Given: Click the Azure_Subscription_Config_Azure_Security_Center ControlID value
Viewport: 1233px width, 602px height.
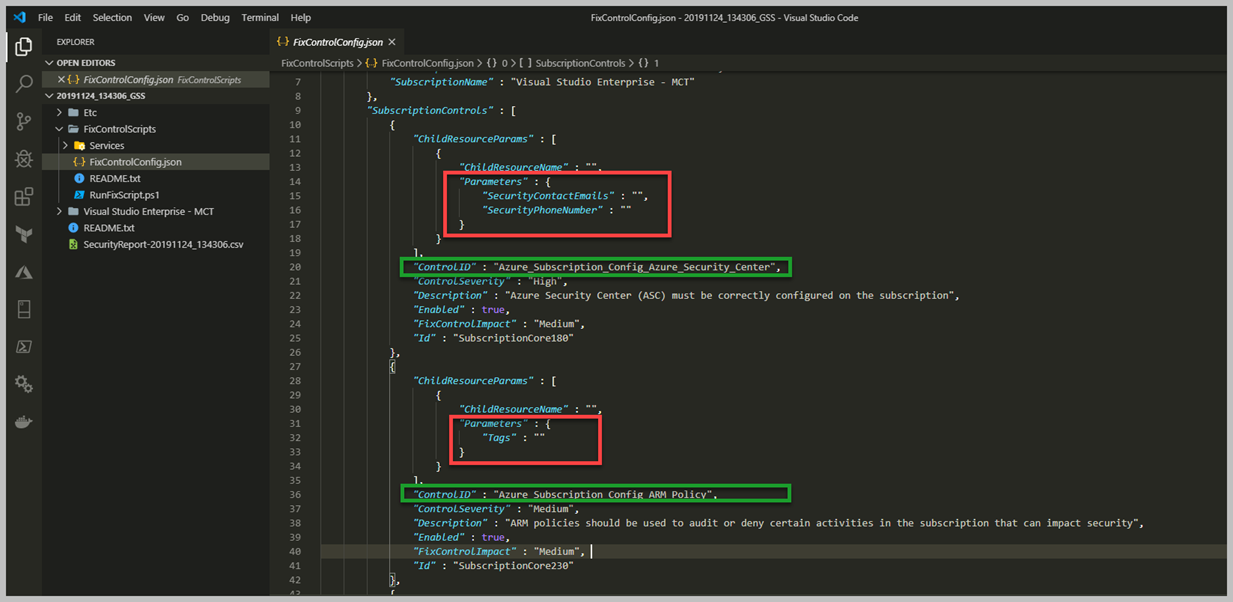Looking at the screenshot, I should (x=634, y=267).
